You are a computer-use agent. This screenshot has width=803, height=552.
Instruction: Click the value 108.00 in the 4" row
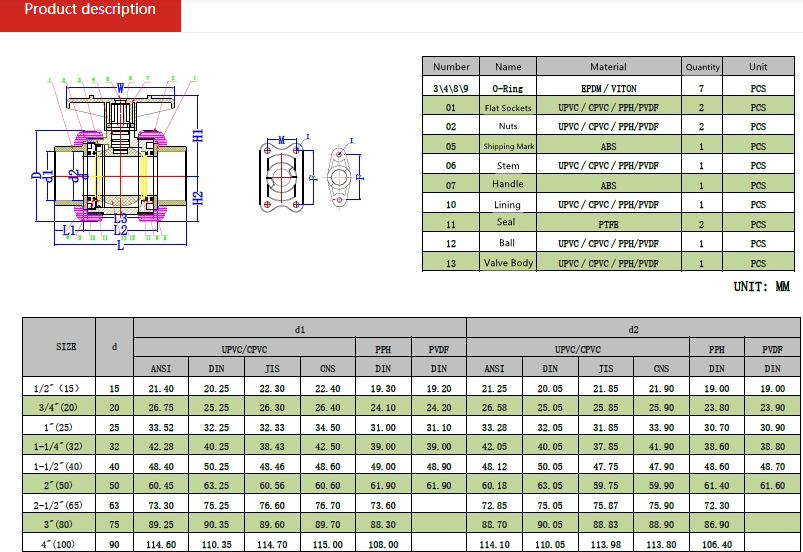(383, 544)
